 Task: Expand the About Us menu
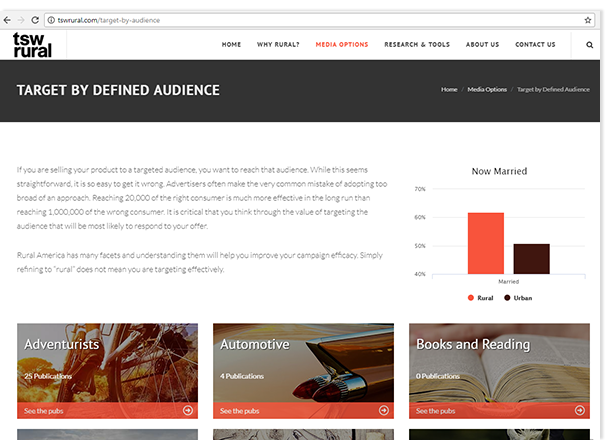tap(482, 45)
